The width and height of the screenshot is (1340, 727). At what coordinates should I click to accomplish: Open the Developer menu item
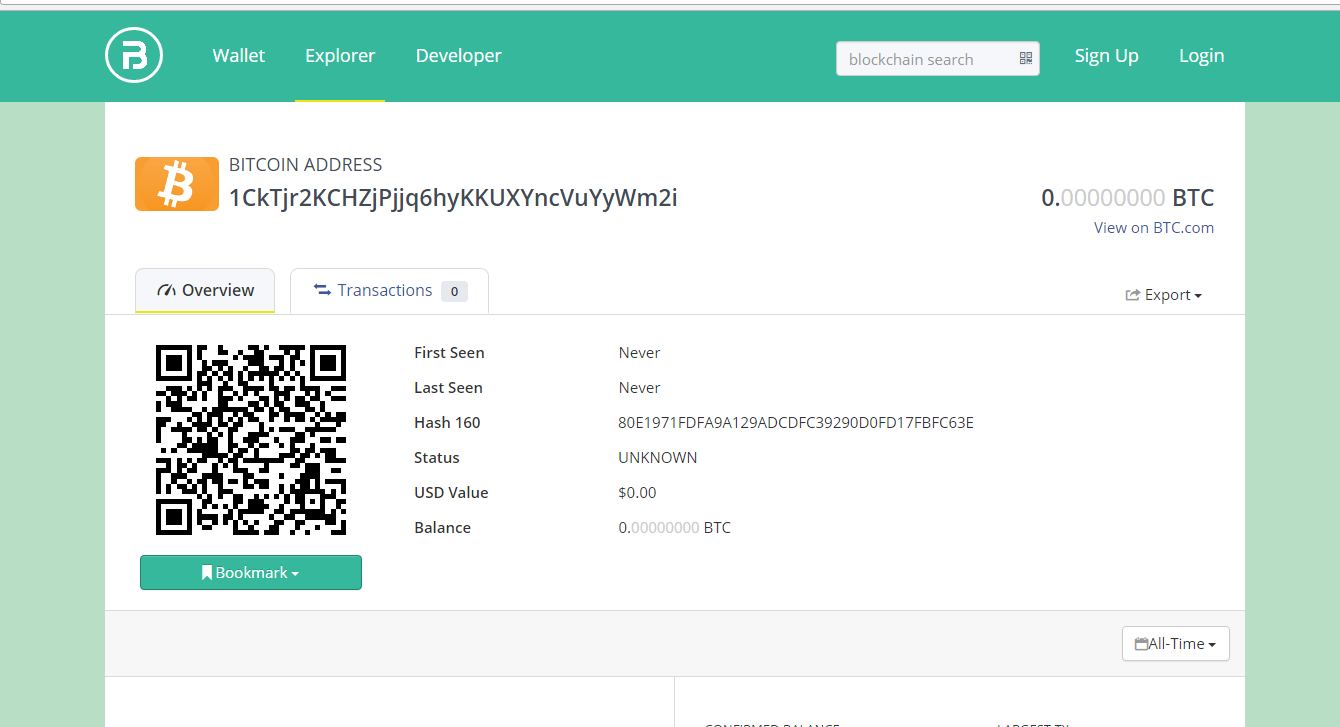(458, 56)
